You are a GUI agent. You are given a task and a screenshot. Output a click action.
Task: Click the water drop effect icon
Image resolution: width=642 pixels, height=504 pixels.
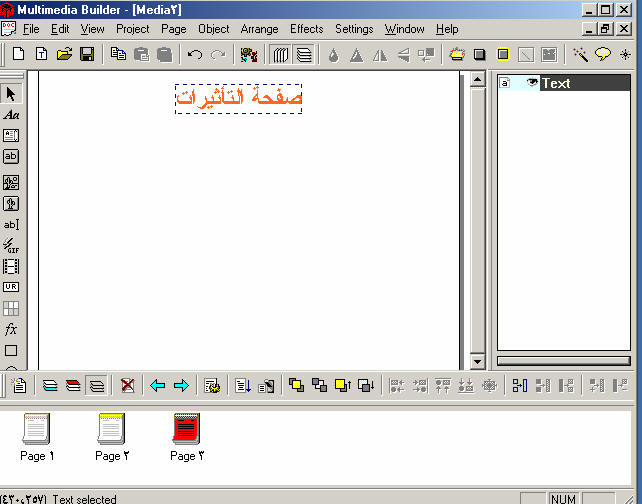(x=334, y=55)
